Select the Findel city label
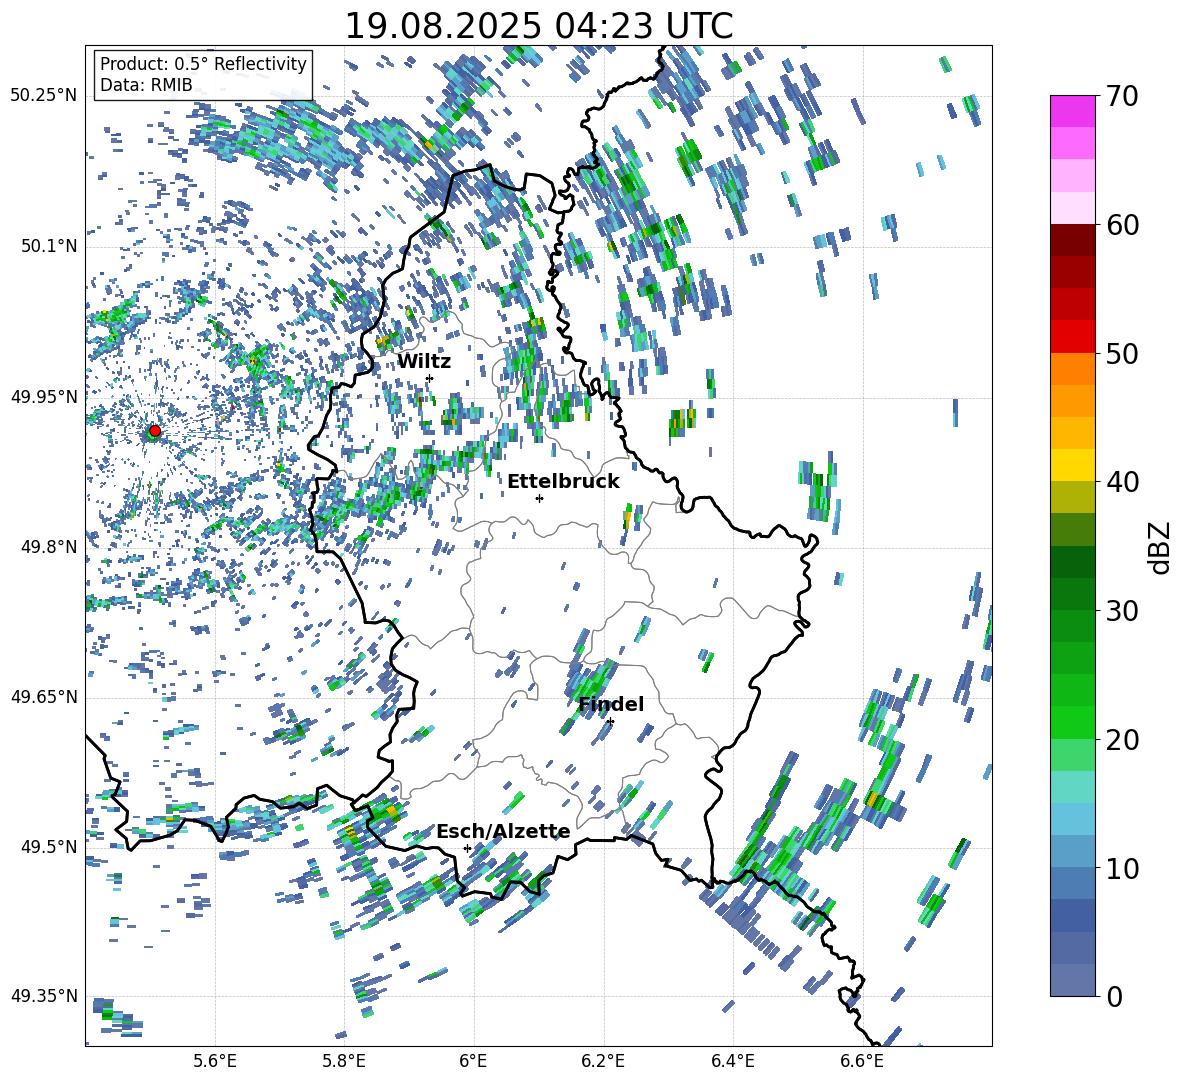 (x=611, y=704)
